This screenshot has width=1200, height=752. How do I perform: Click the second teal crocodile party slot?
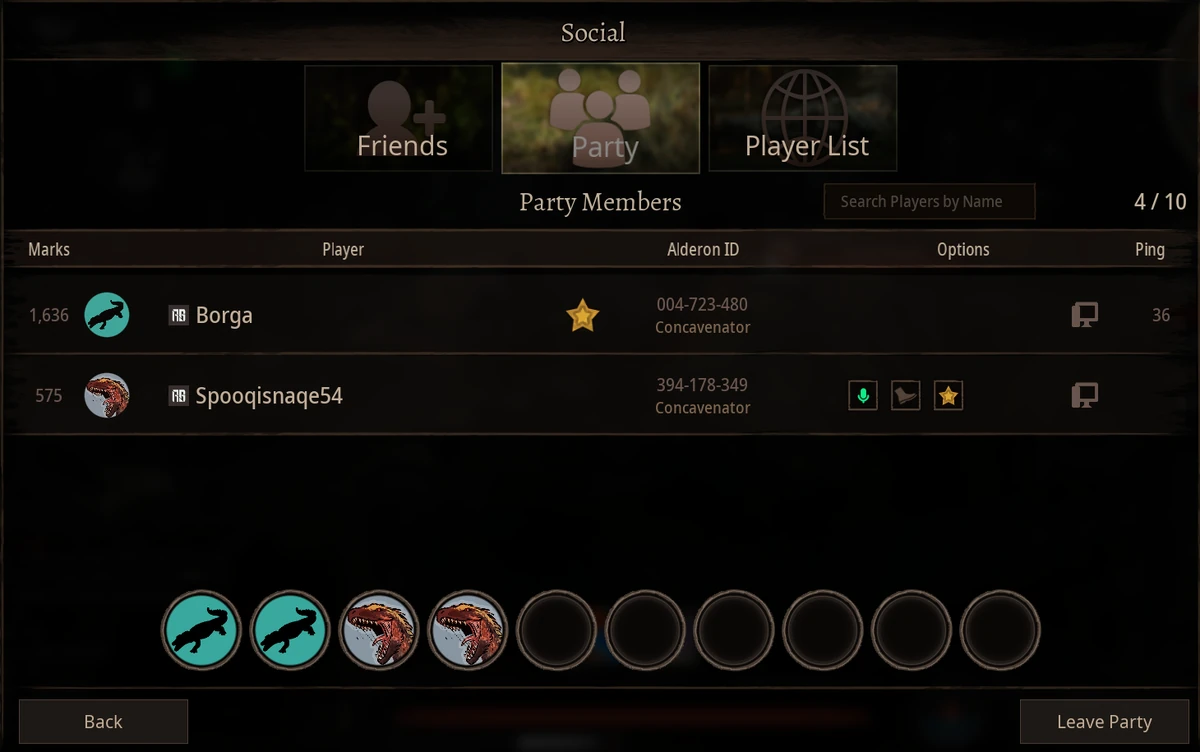(290, 630)
